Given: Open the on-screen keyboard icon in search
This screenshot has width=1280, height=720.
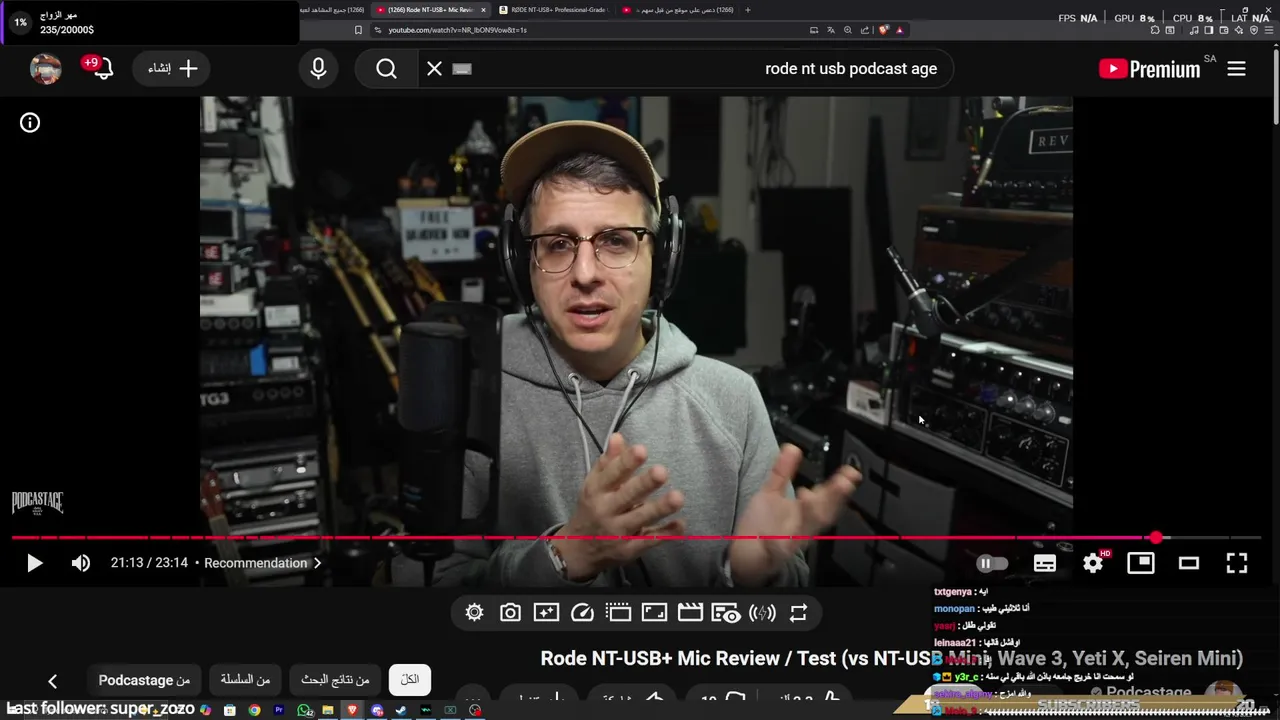Looking at the screenshot, I should click(461, 69).
